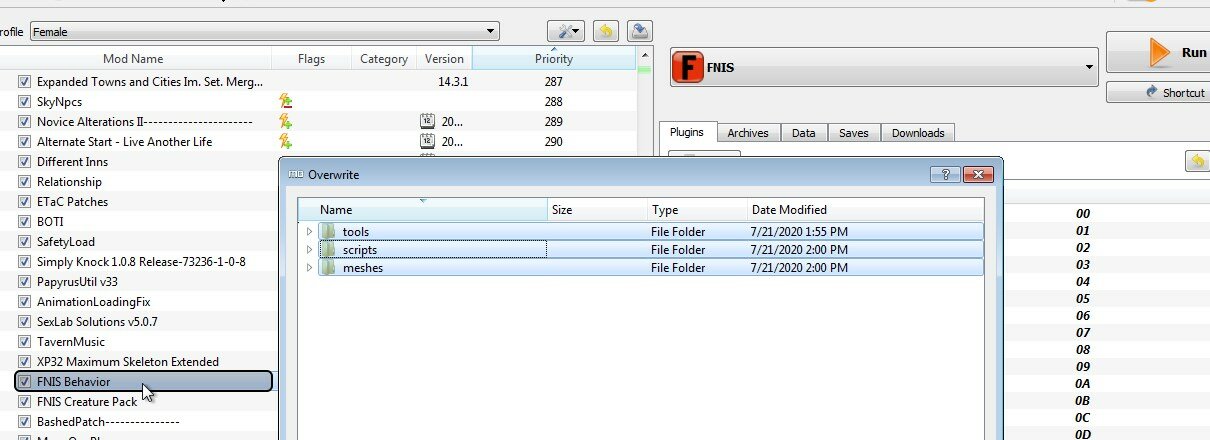Viewport: 1210px width, 440px height.
Task: Expand the meshes folder in Overwrite
Action: 310,268
